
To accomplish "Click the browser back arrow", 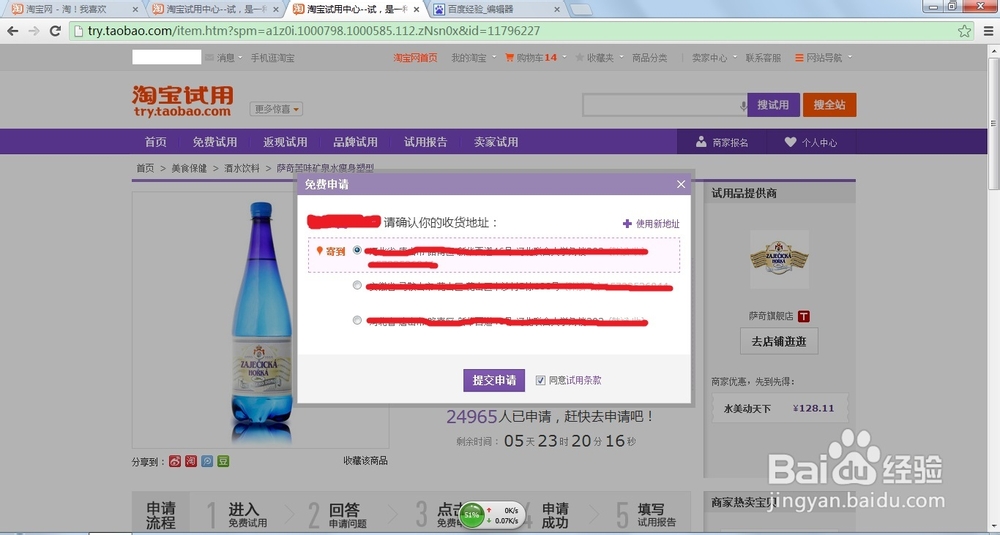I will tap(13, 31).
